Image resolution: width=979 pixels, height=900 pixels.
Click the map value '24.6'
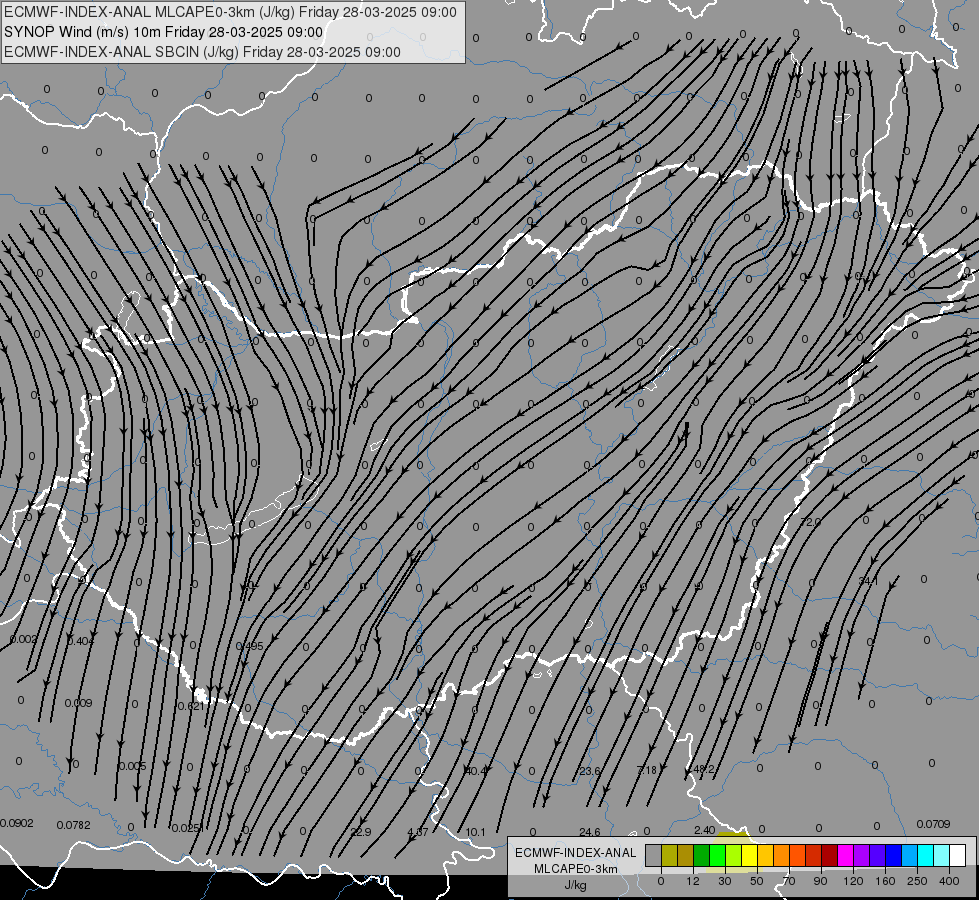pyautogui.click(x=589, y=832)
